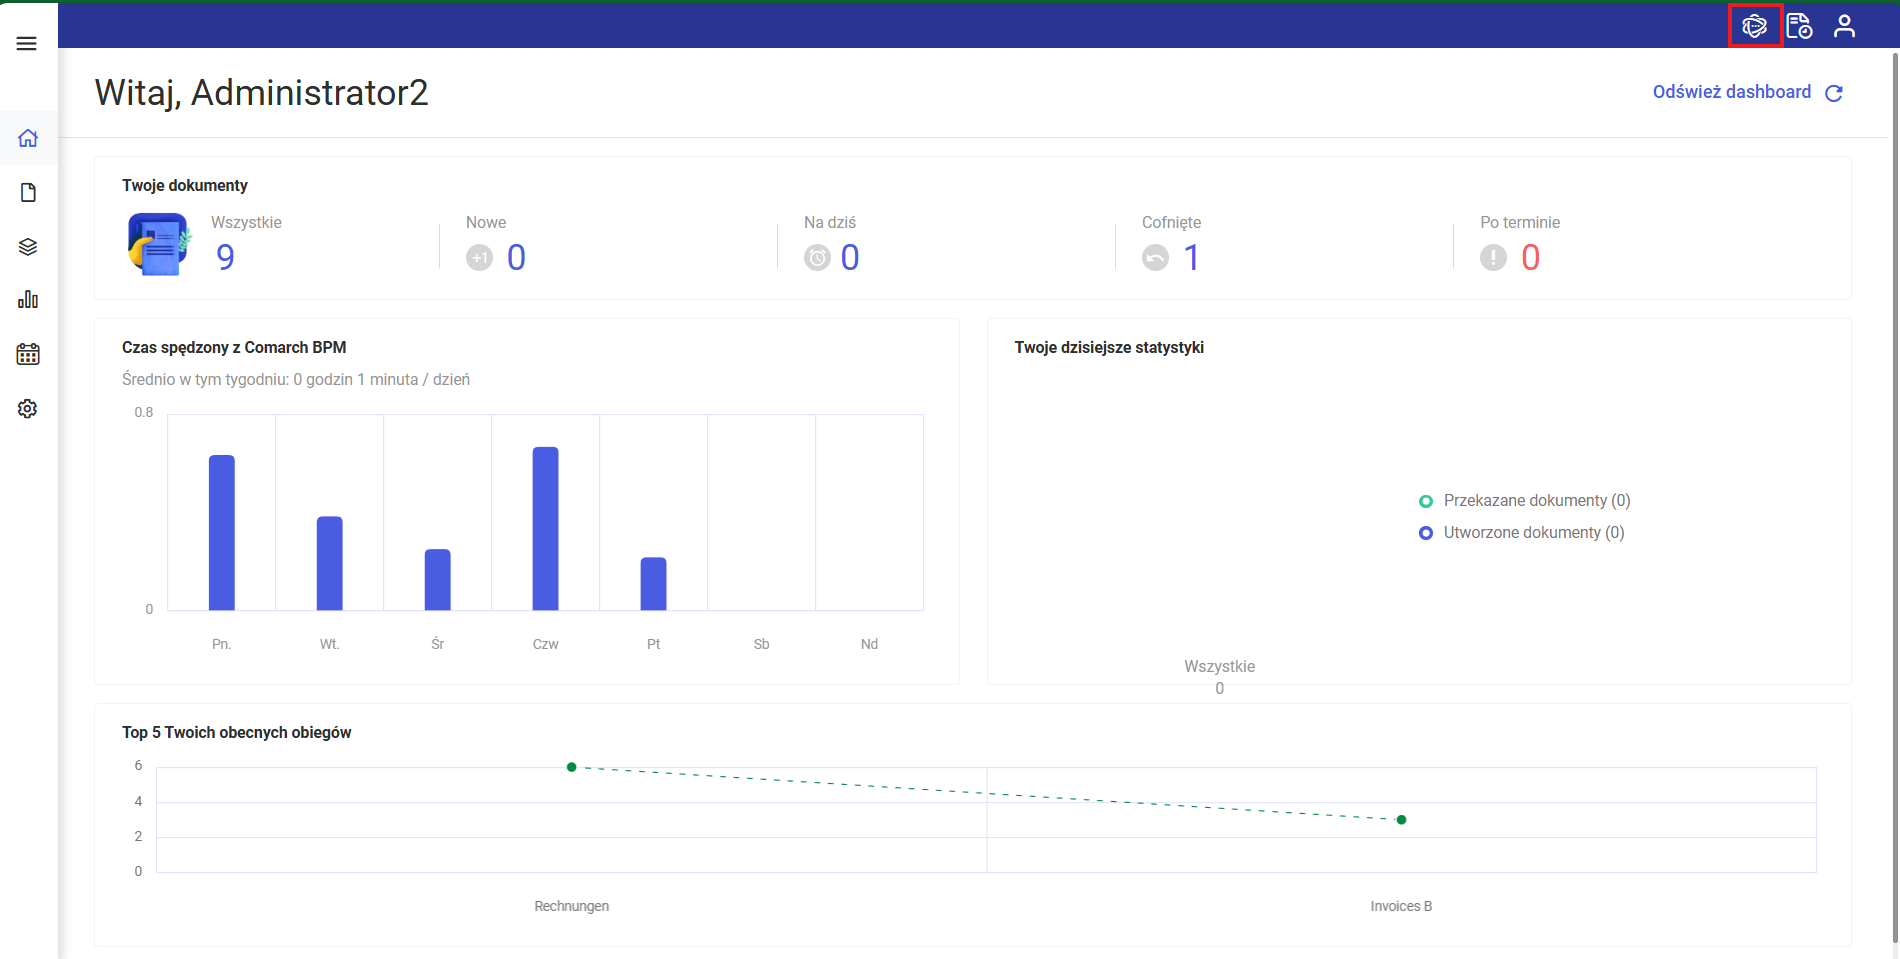This screenshot has height=959, width=1900.
Task: Click the Rechnungen data point on the chart
Action: tap(571, 767)
